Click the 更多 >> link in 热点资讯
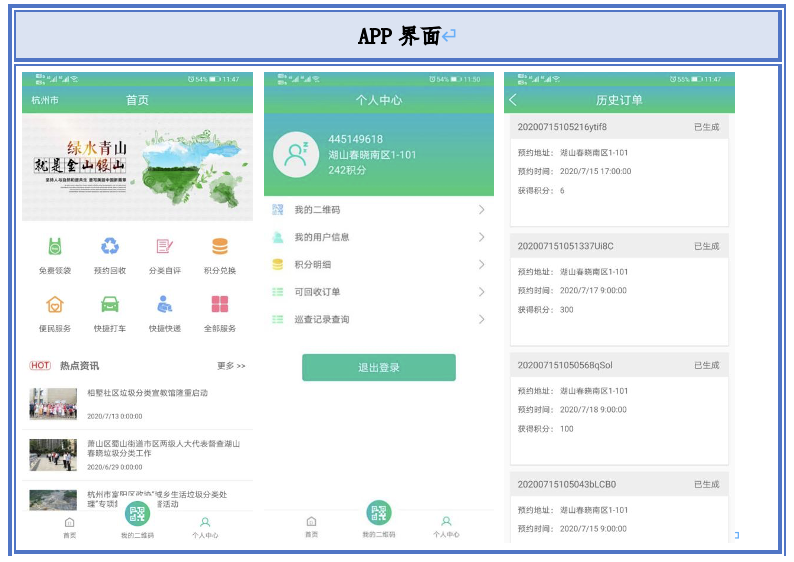The image size is (794, 562). tap(231, 366)
